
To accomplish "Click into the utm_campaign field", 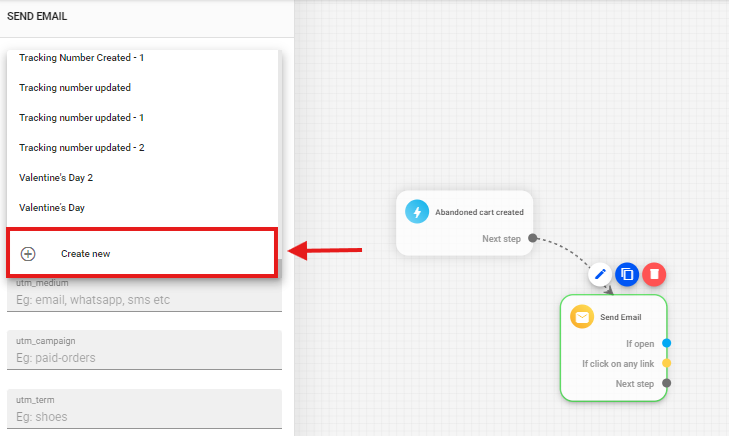I will [145, 357].
